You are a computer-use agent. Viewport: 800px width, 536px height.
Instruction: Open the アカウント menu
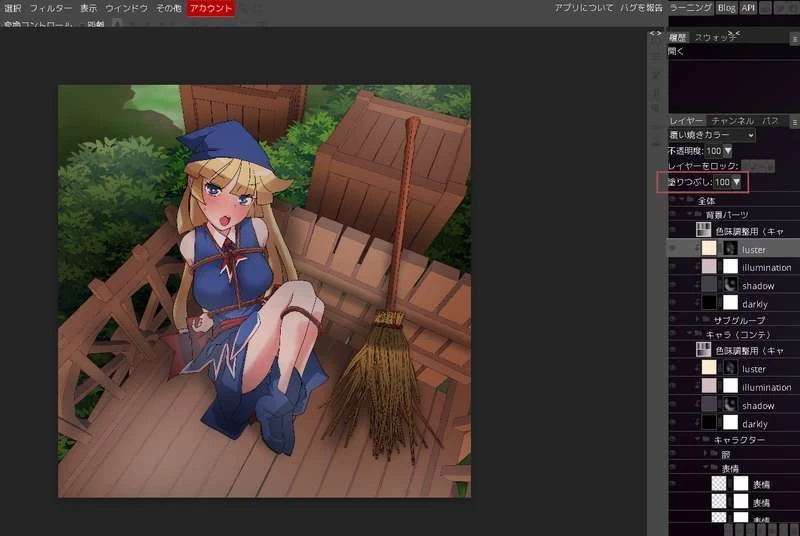tap(211, 8)
